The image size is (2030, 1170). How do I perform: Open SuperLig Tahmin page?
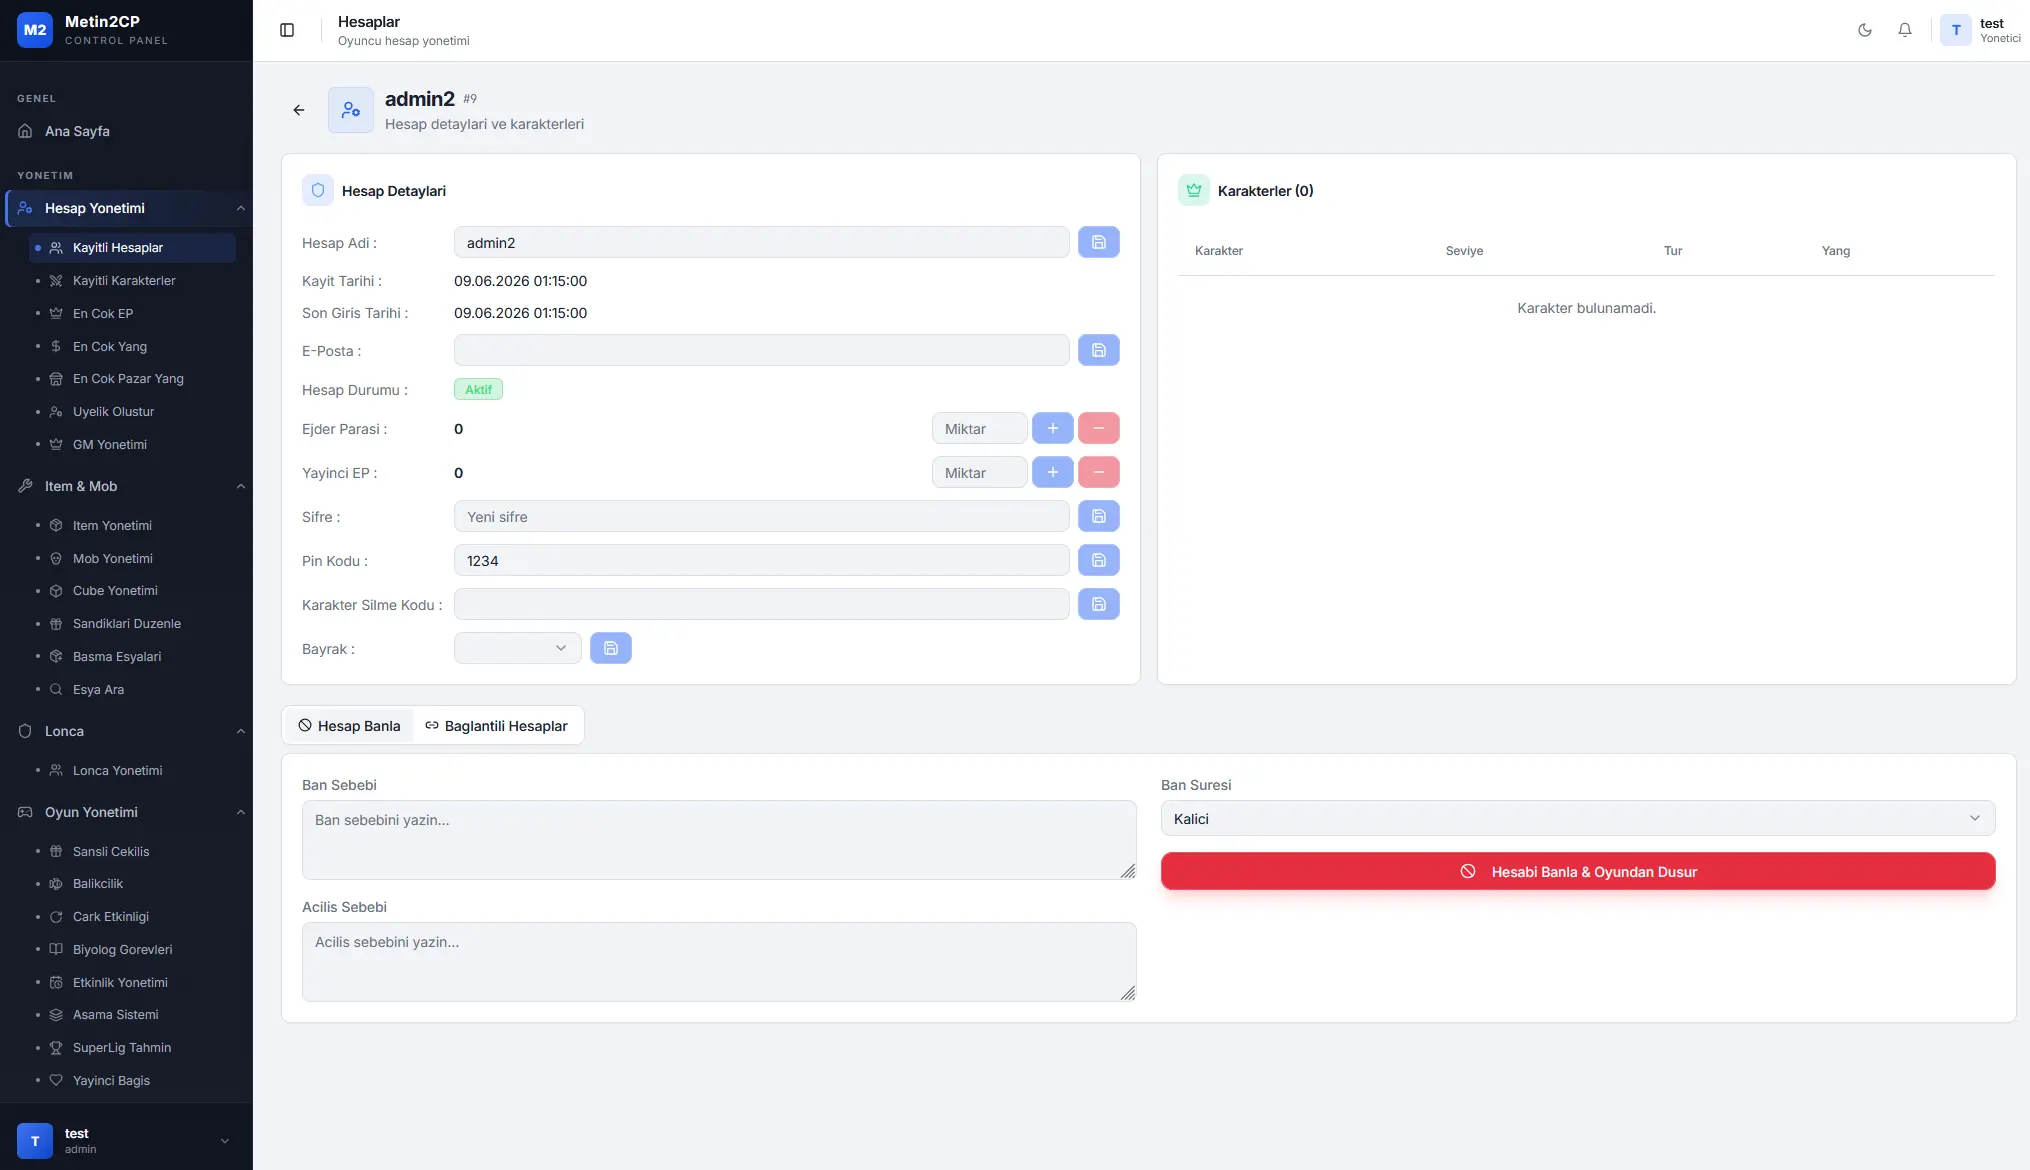click(132, 1047)
